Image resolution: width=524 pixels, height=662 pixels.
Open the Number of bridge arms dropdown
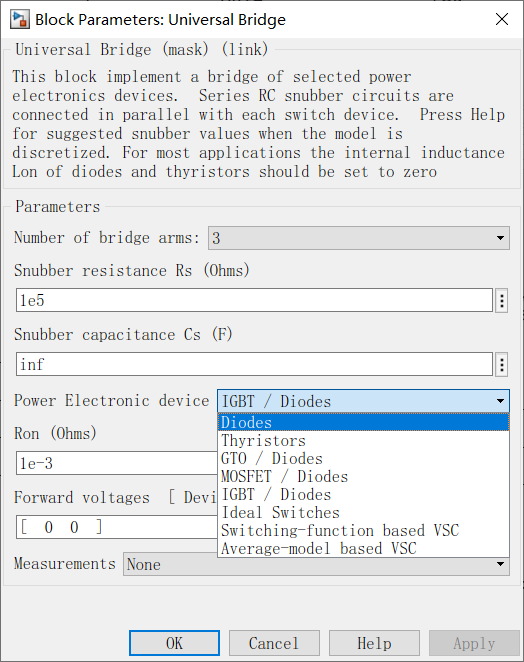[358, 238]
